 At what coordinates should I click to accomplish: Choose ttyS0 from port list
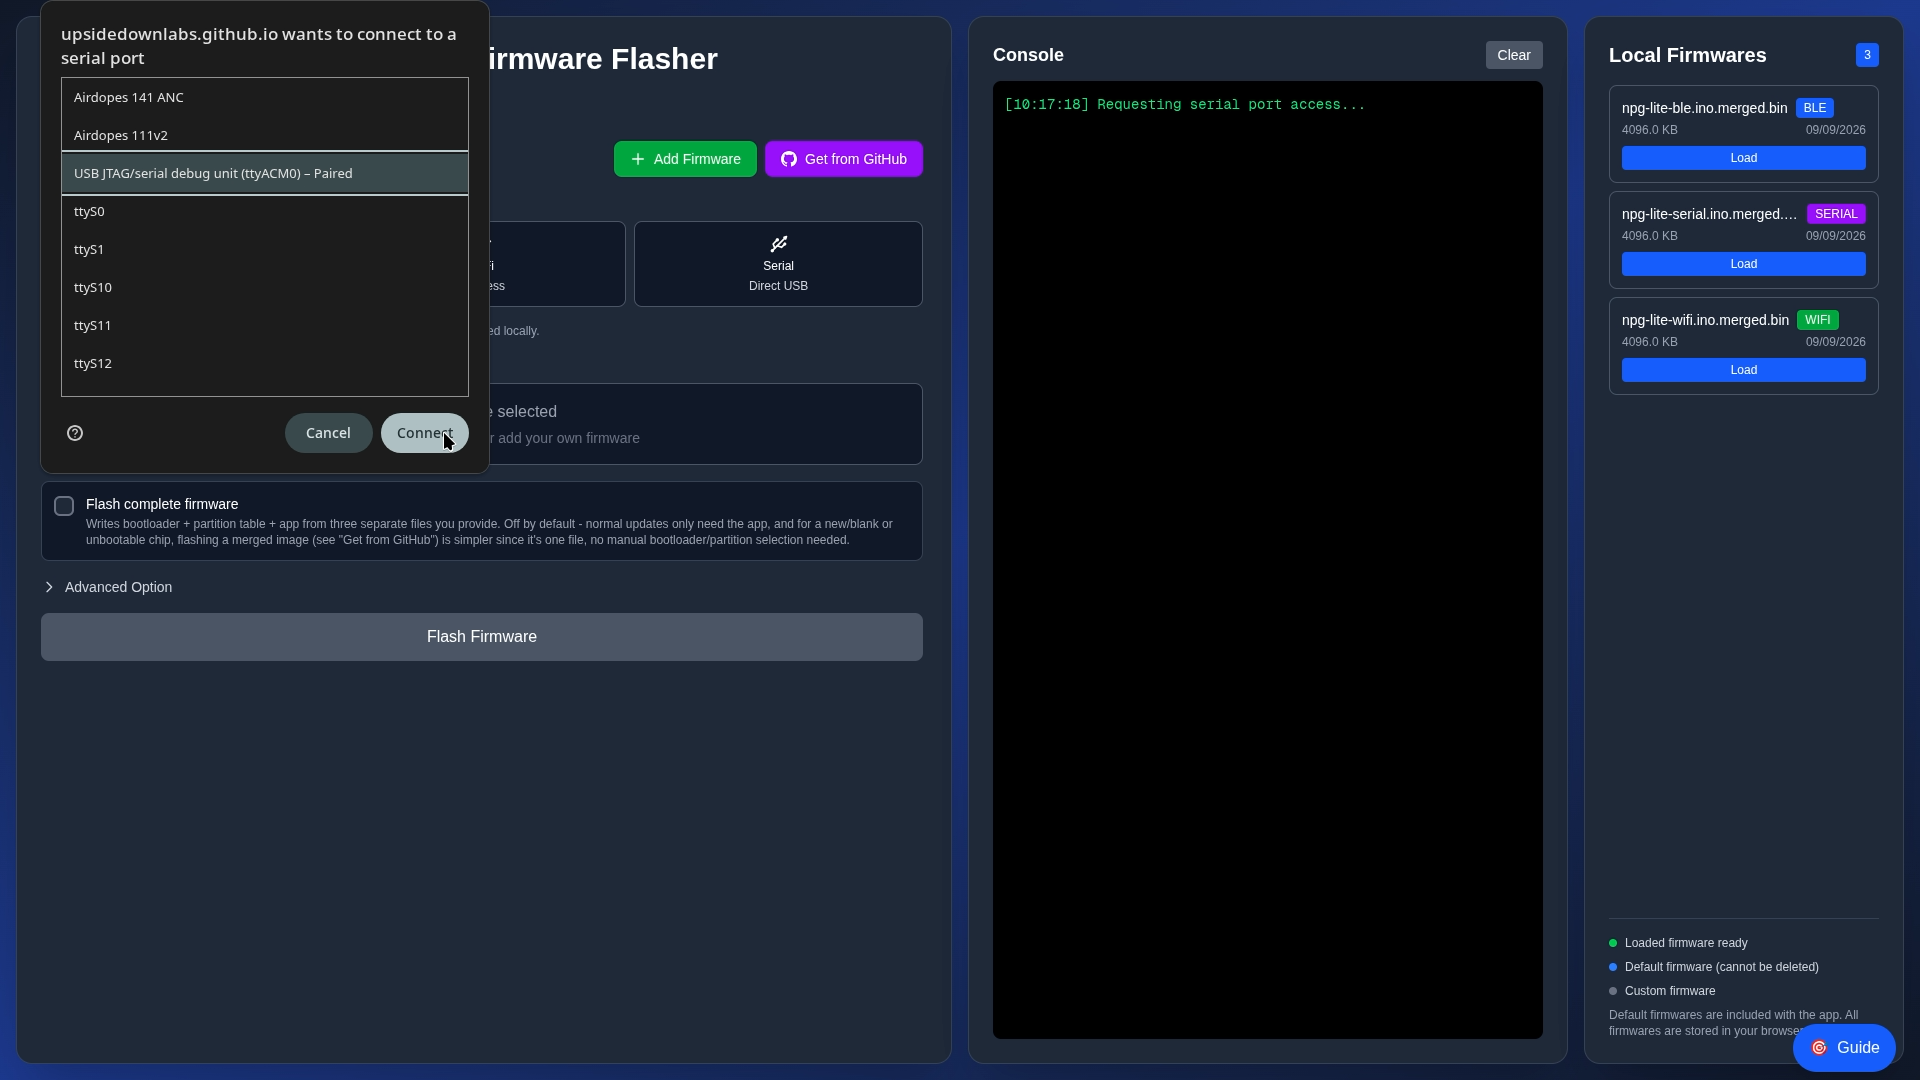(x=265, y=211)
